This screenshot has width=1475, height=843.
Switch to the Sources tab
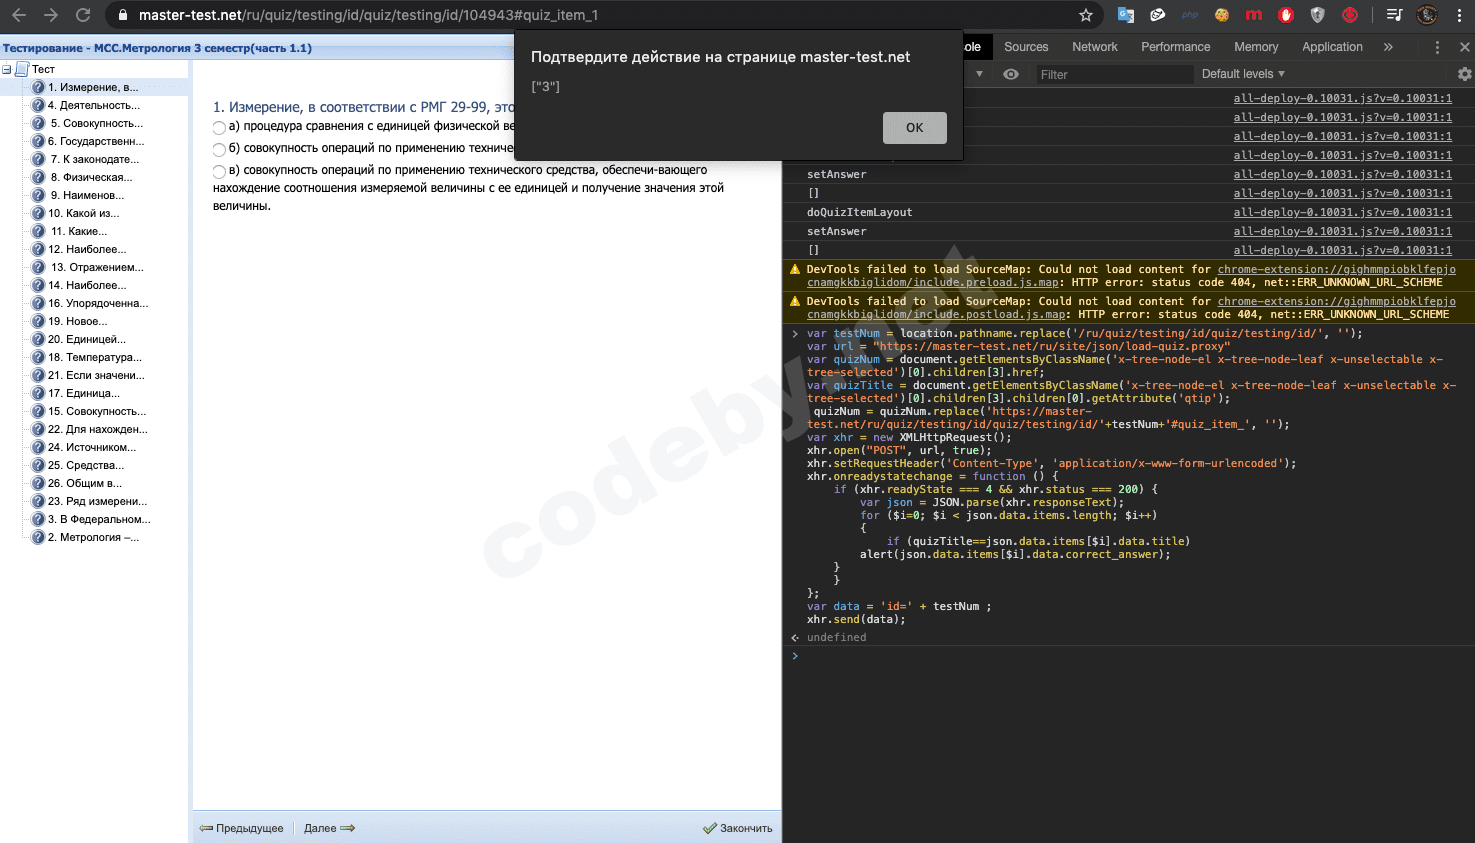(1026, 47)
